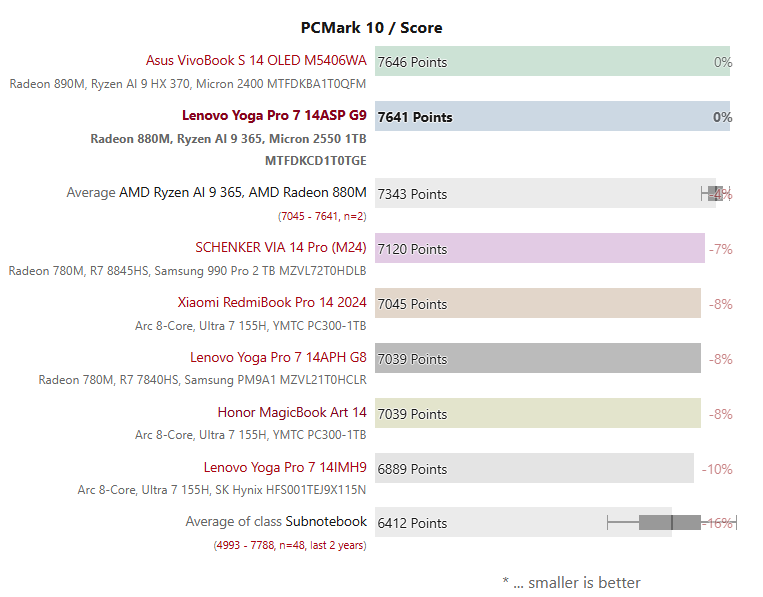763x597 pixels.
Task: Click the -10% value for 14IMH9
Action: (x=717, y=469)
